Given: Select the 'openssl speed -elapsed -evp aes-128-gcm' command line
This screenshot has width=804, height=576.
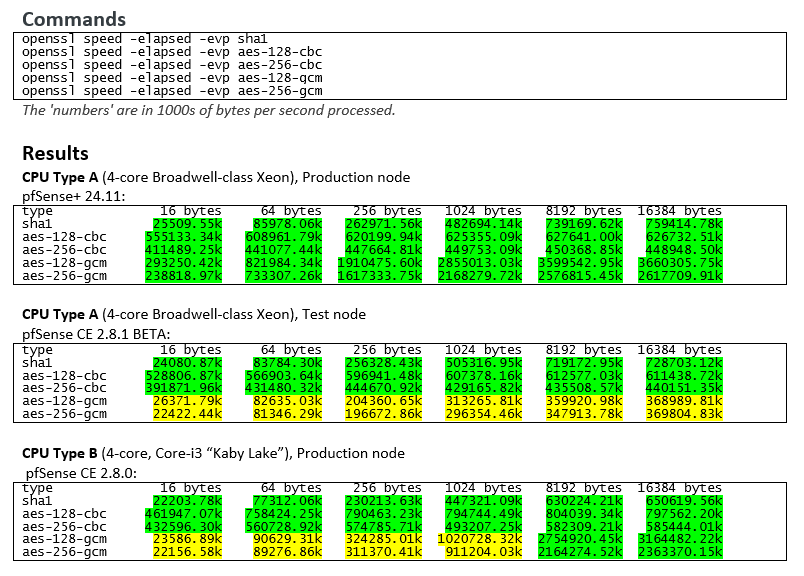Looking at the screenshot, I should click(x=172, y=78).
